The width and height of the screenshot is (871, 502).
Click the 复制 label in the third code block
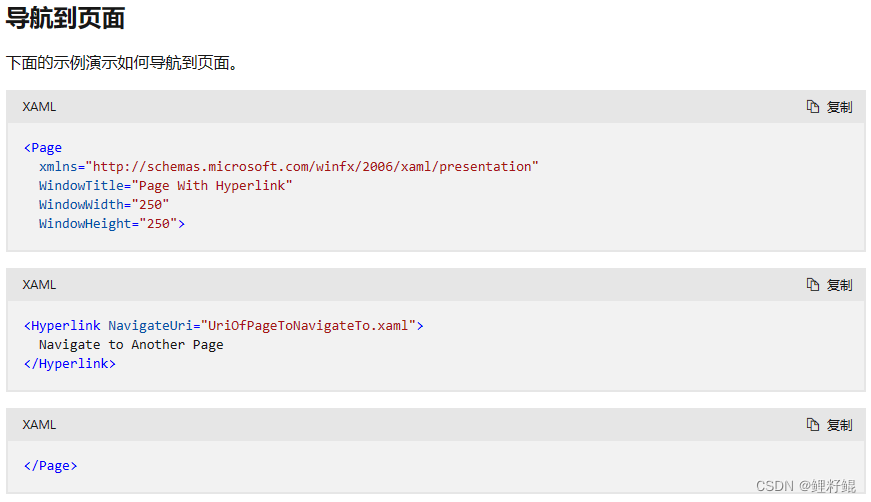(839, 425)
